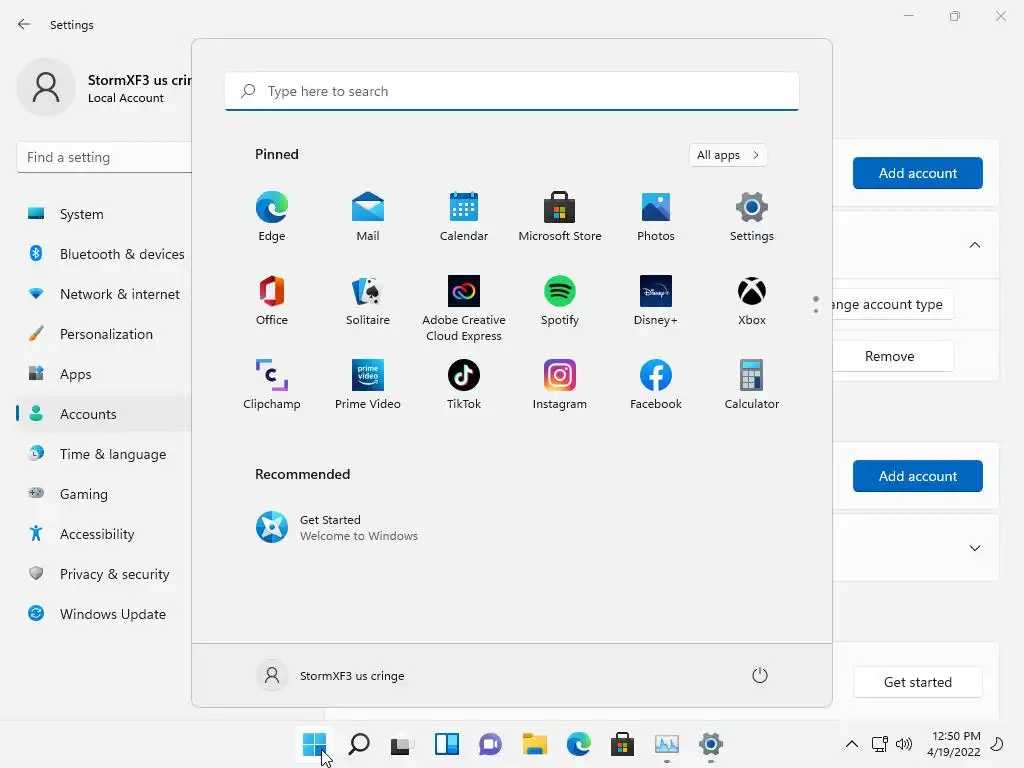Launch the Calculator app
The height and width of the screenshot is (768, 1024).
tap(752, 385)
